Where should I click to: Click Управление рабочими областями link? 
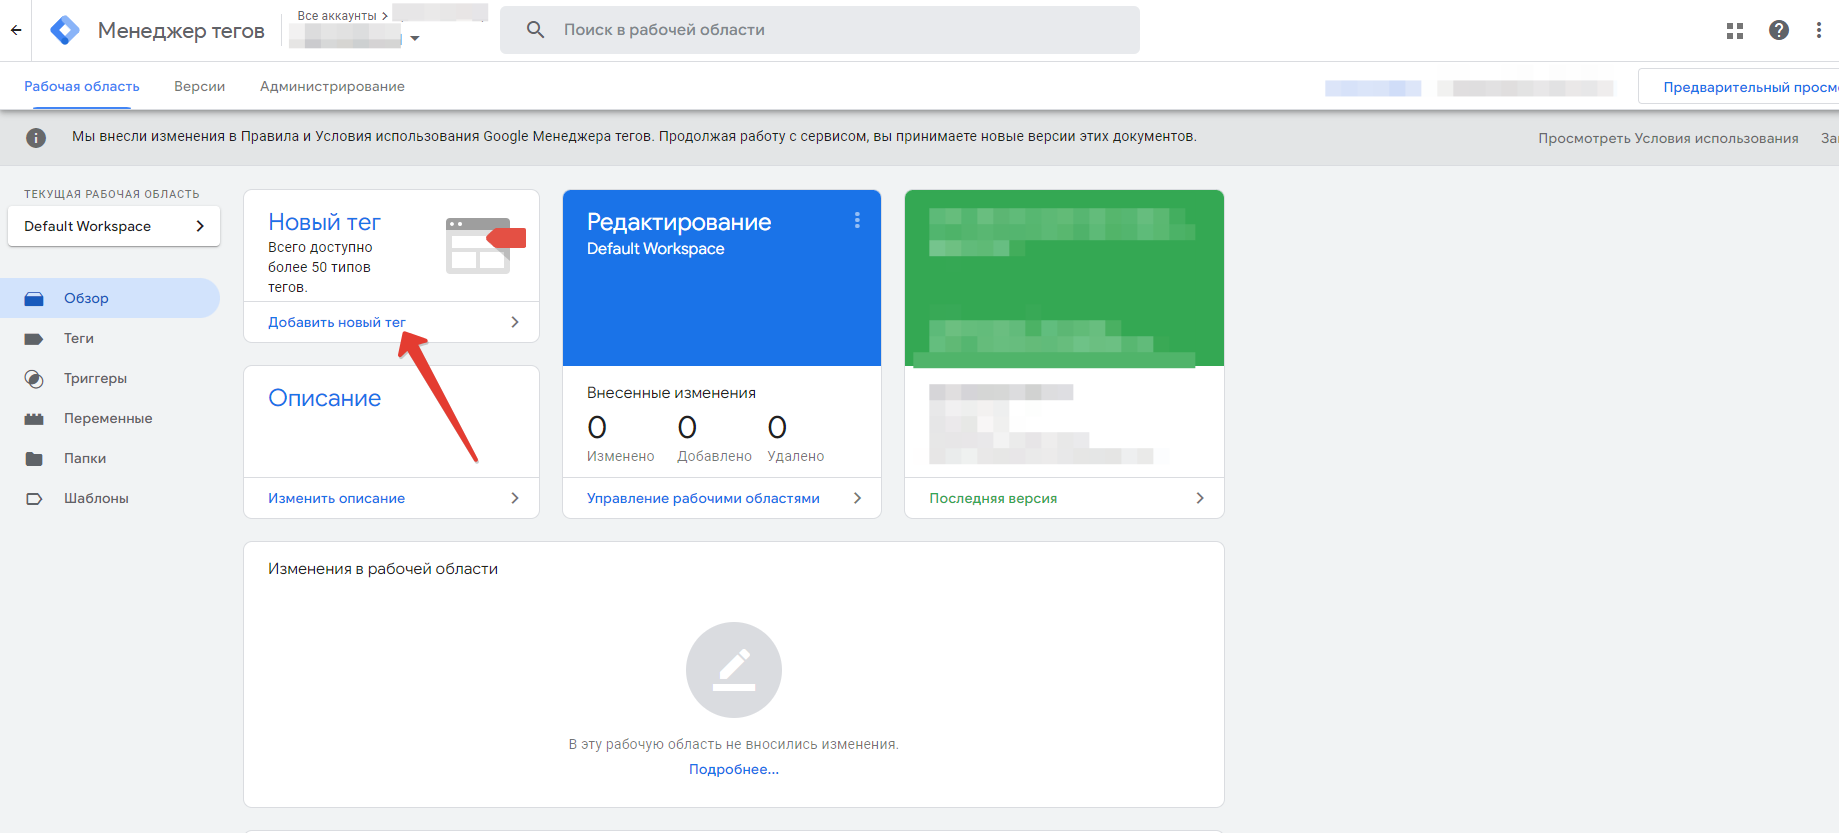click(703, 498)
